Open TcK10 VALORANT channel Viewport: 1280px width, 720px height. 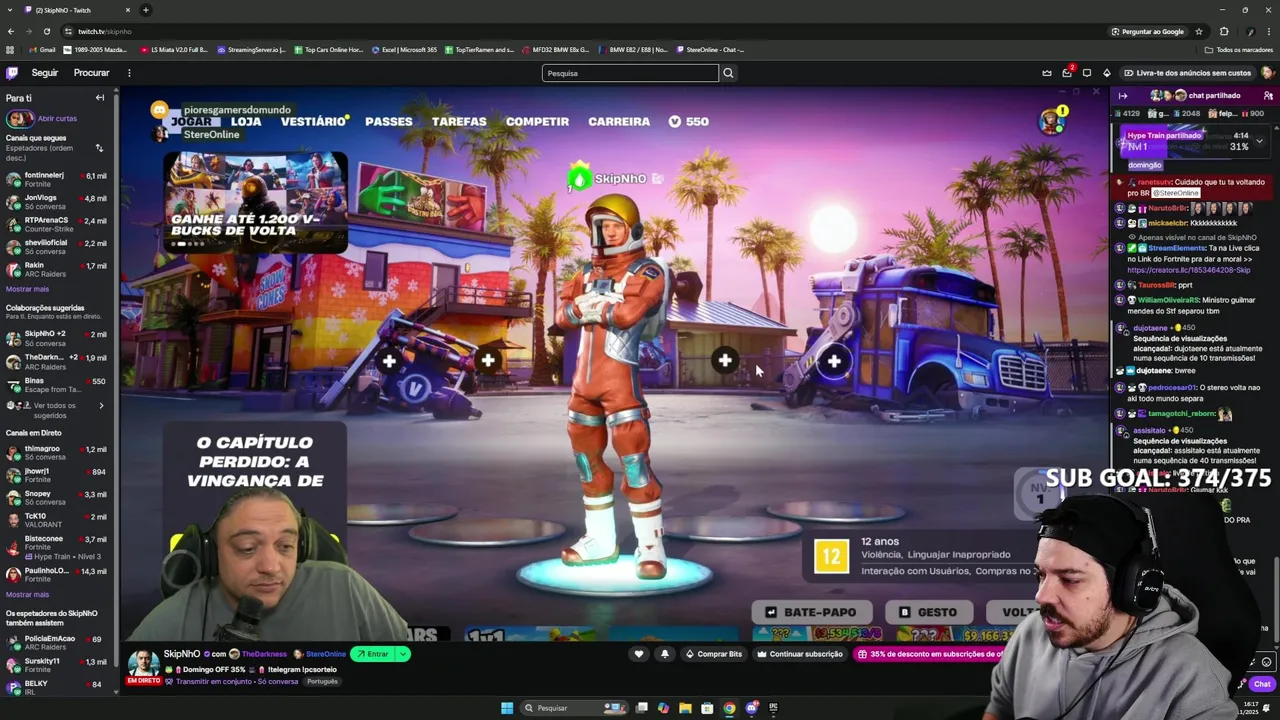pos(57,520)
